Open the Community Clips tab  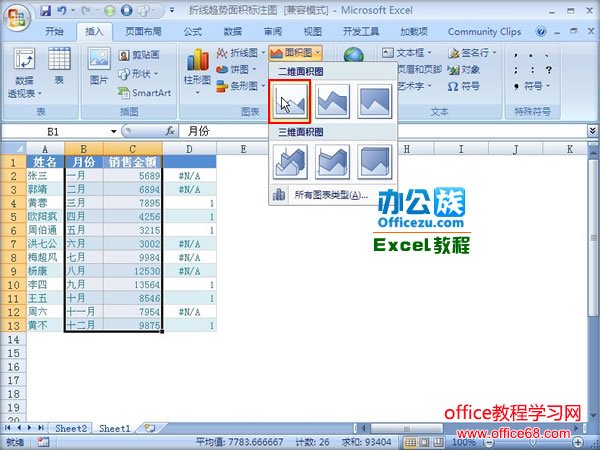coord(484,31)
